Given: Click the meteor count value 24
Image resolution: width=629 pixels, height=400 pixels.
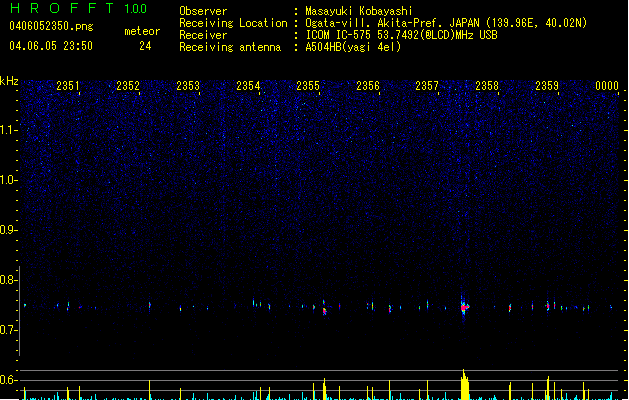Looking at the screenshot, I should click(145, 46).
